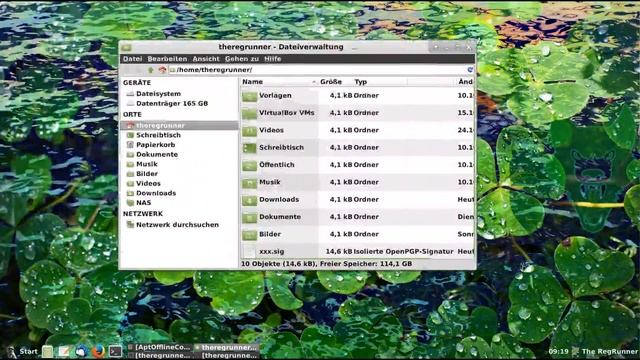Select the Musik folder icon in file list
The width and height of the screenshot is (640, 360).
249,182
